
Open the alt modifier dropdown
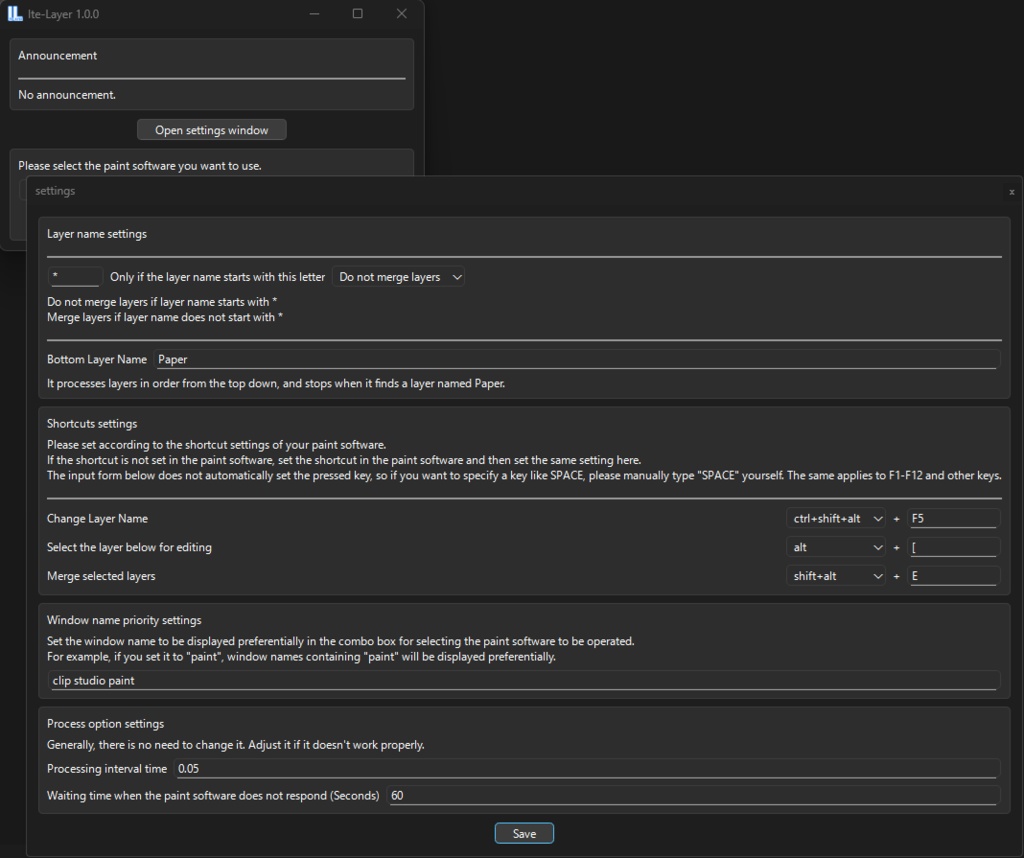(x=836, y=547)
